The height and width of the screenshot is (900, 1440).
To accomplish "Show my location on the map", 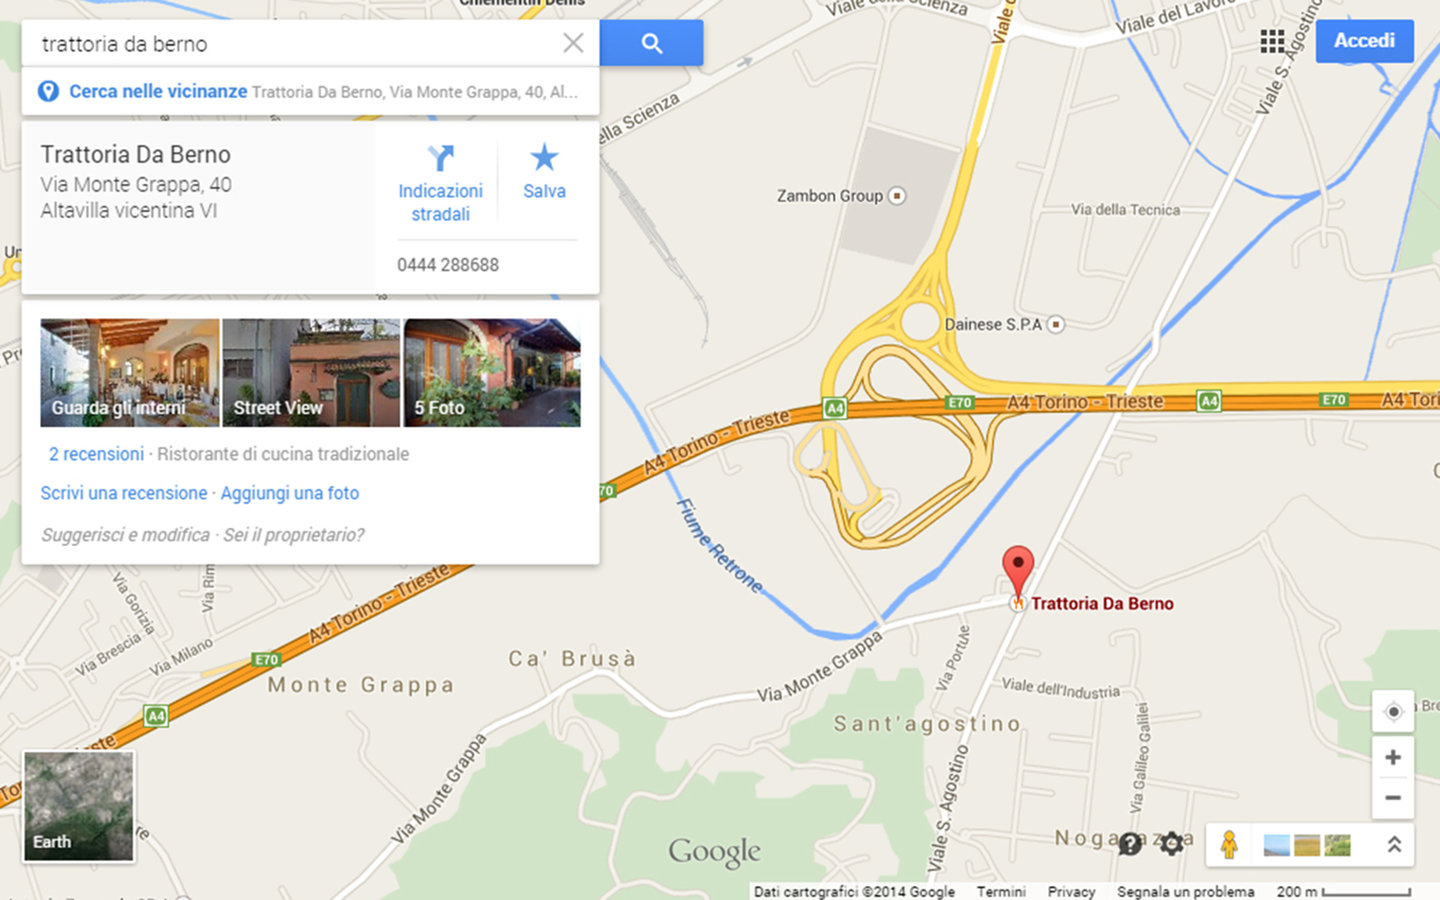I will click(1393, 712).
